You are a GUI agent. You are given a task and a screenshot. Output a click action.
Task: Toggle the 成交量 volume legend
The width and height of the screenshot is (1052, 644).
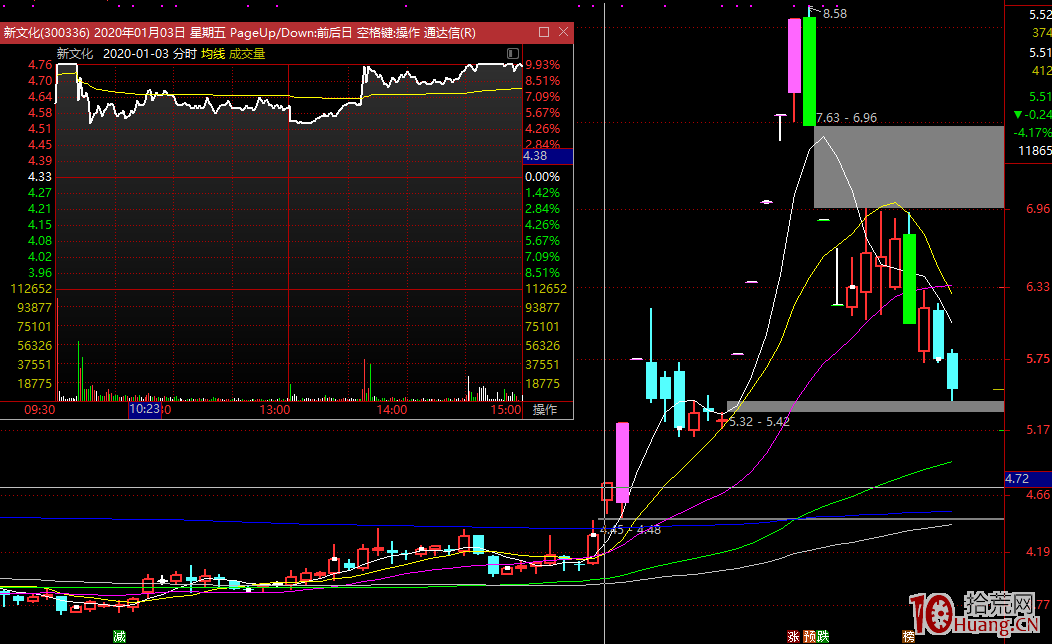pos(247,54)
